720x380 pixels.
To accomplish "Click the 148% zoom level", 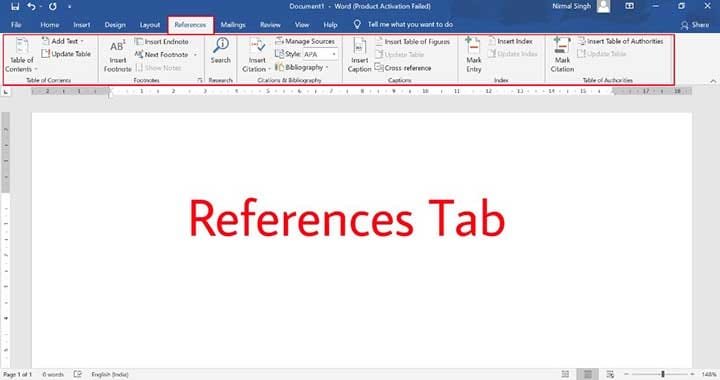I will 709,374.
